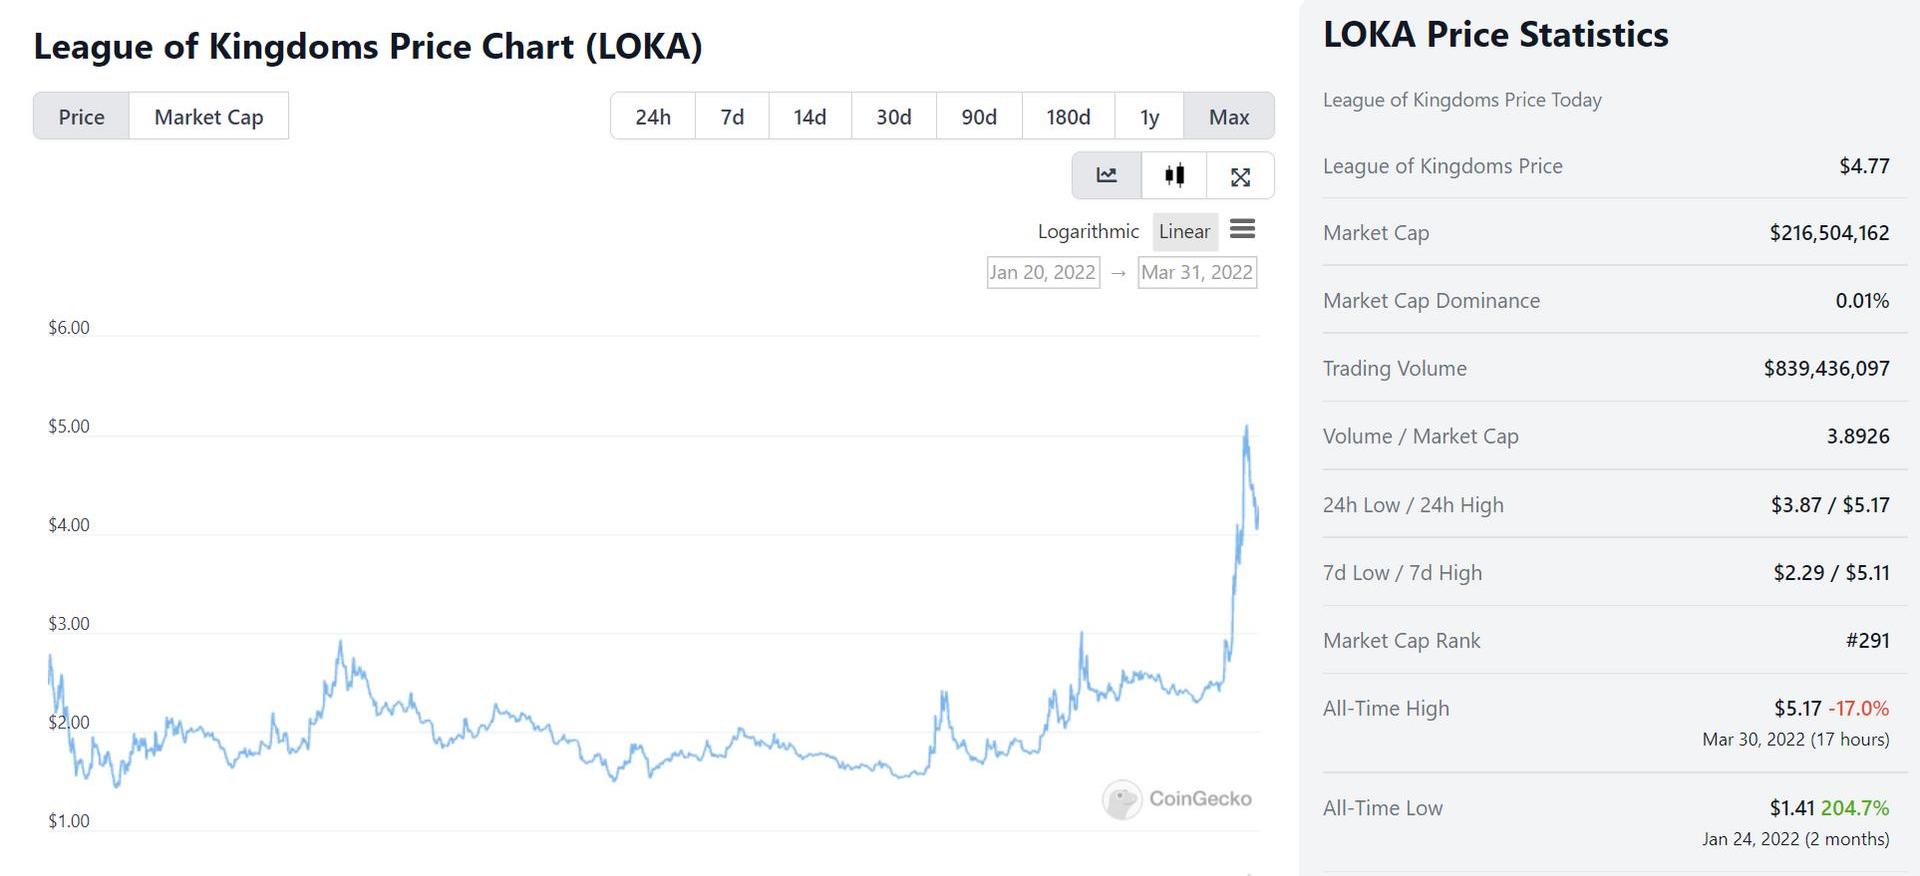This screenshot has width=1920, height=876.
Task: Set chart range to 1y
Action: point(1149,117)
